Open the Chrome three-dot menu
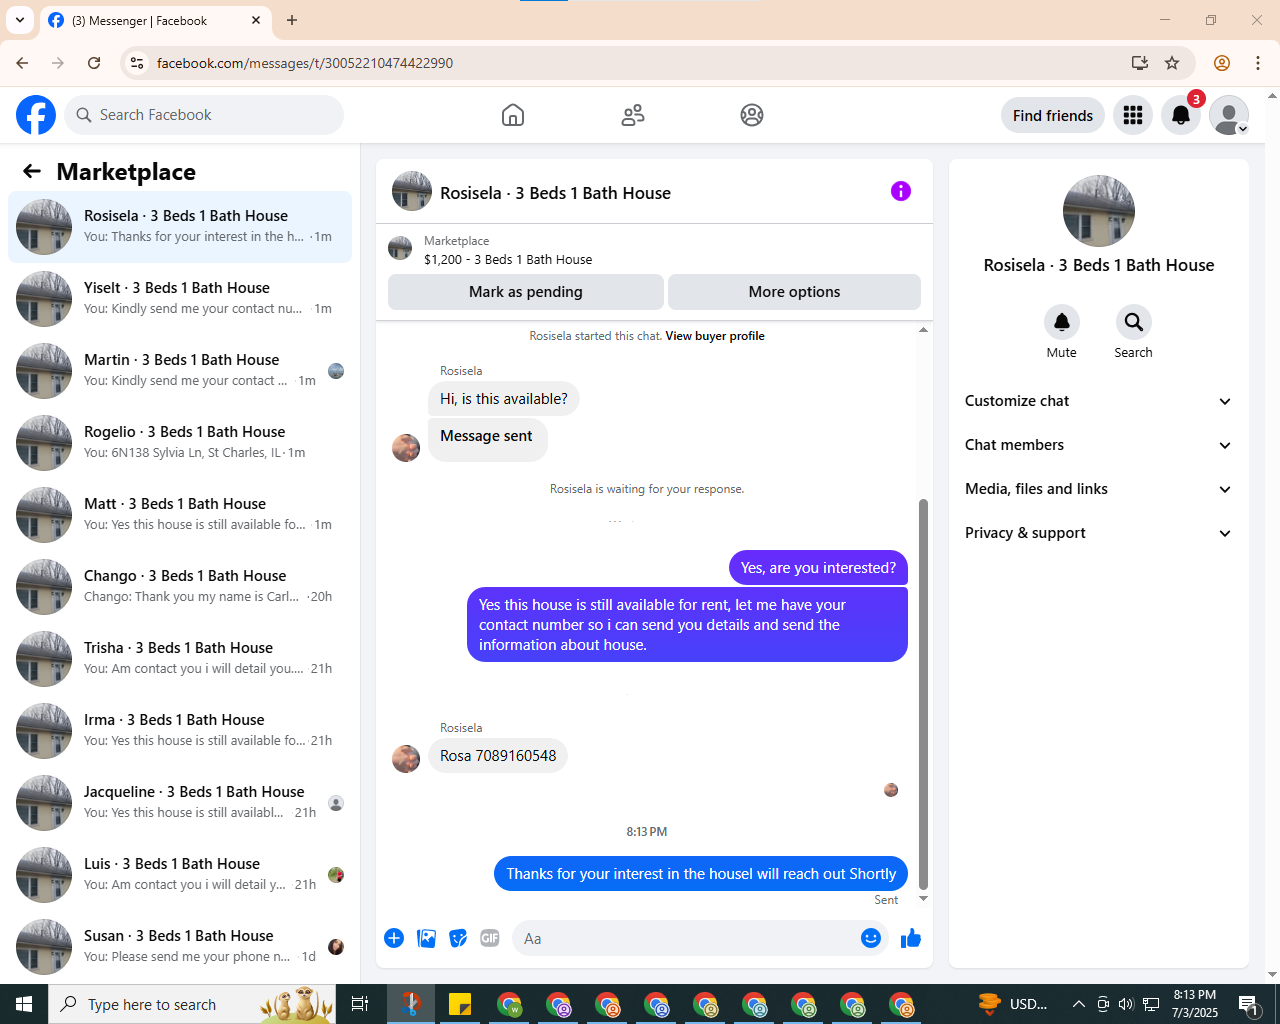Screen dimensions: 1280x1024 point(1258,63)
